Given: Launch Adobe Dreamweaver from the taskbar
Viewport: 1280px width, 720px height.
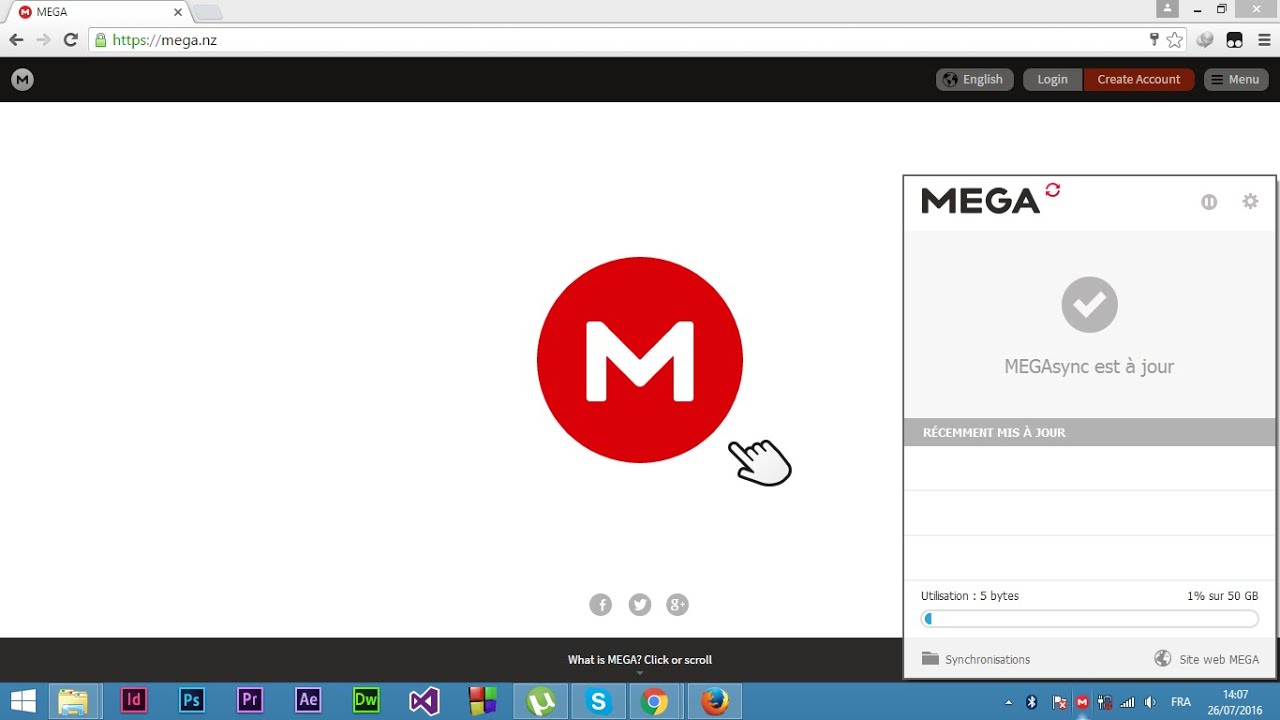Looking at the screenshot, I should tap(366, 701).
